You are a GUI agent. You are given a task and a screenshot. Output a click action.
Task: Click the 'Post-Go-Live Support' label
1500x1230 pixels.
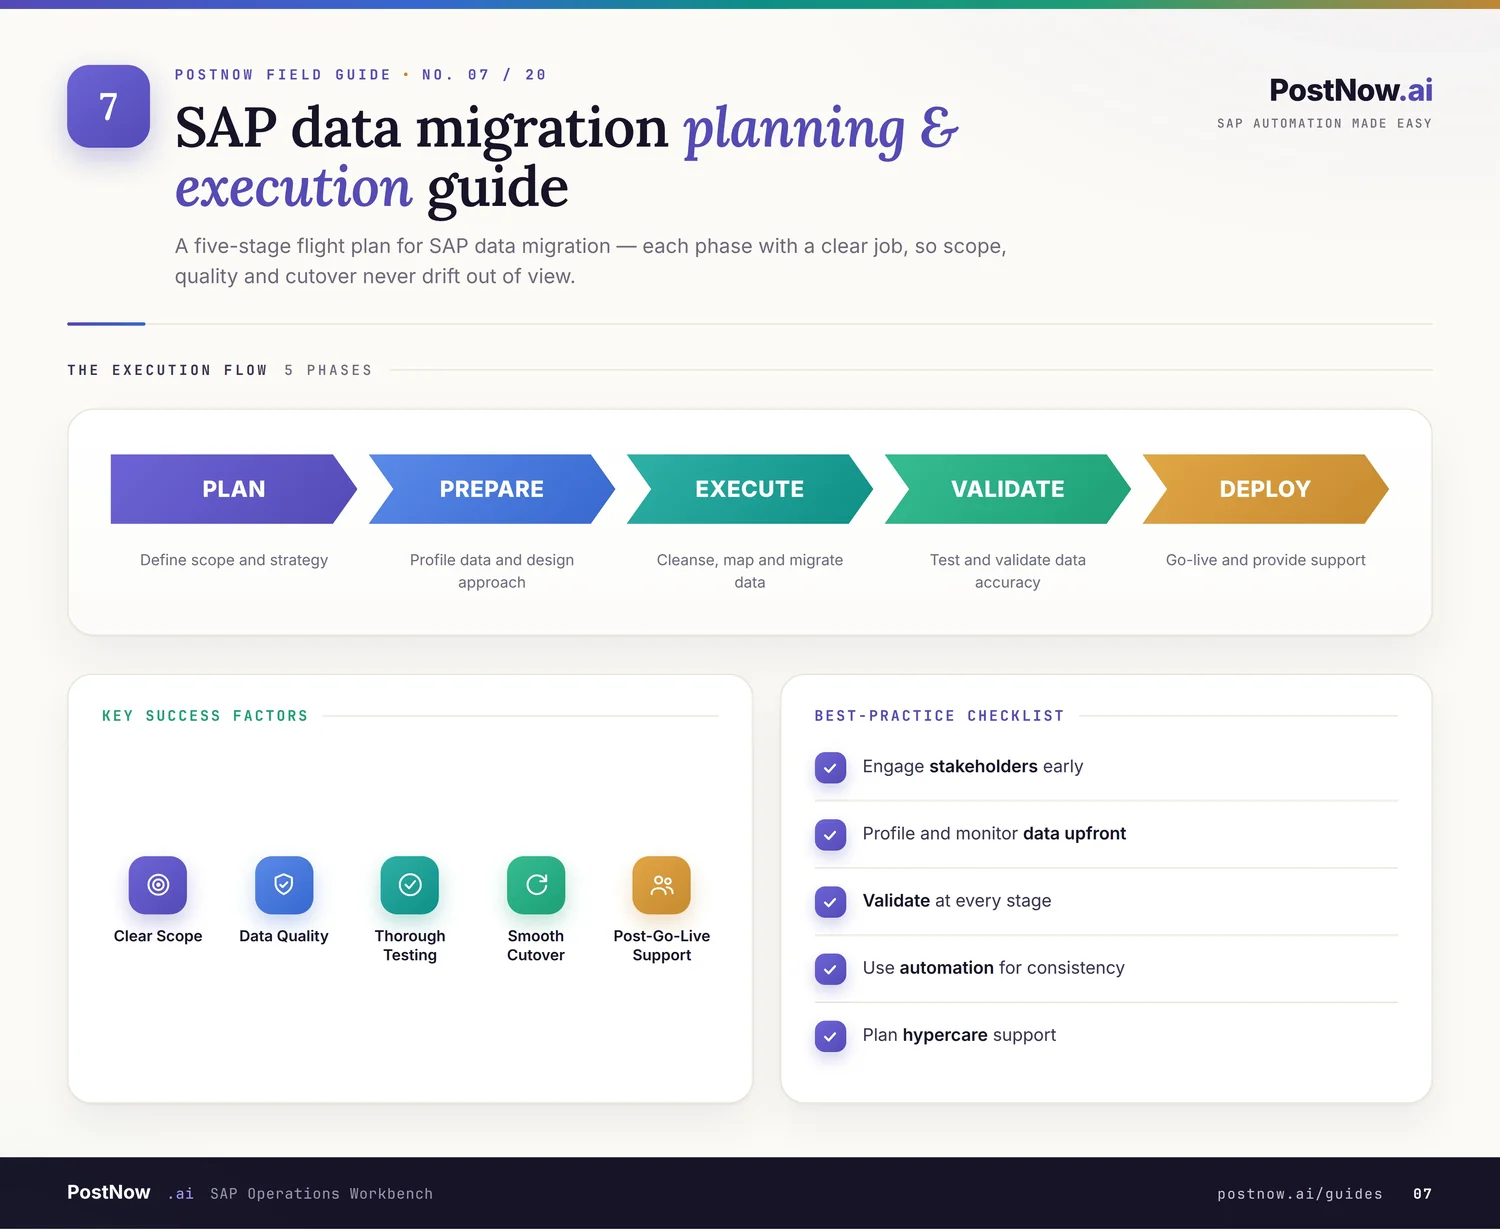point(662,945)
